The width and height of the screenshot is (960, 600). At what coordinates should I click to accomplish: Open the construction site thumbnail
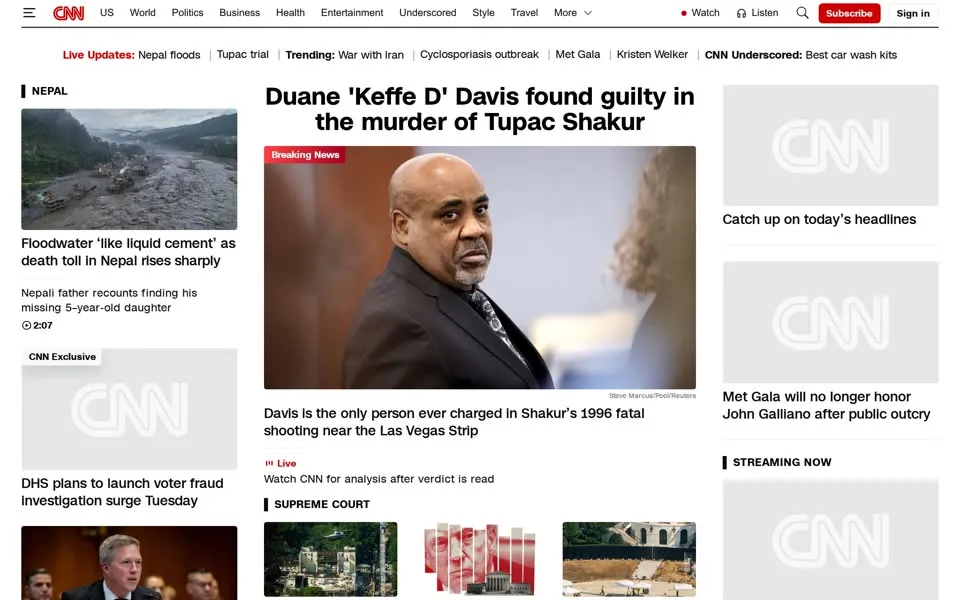[x=629, y=560]
